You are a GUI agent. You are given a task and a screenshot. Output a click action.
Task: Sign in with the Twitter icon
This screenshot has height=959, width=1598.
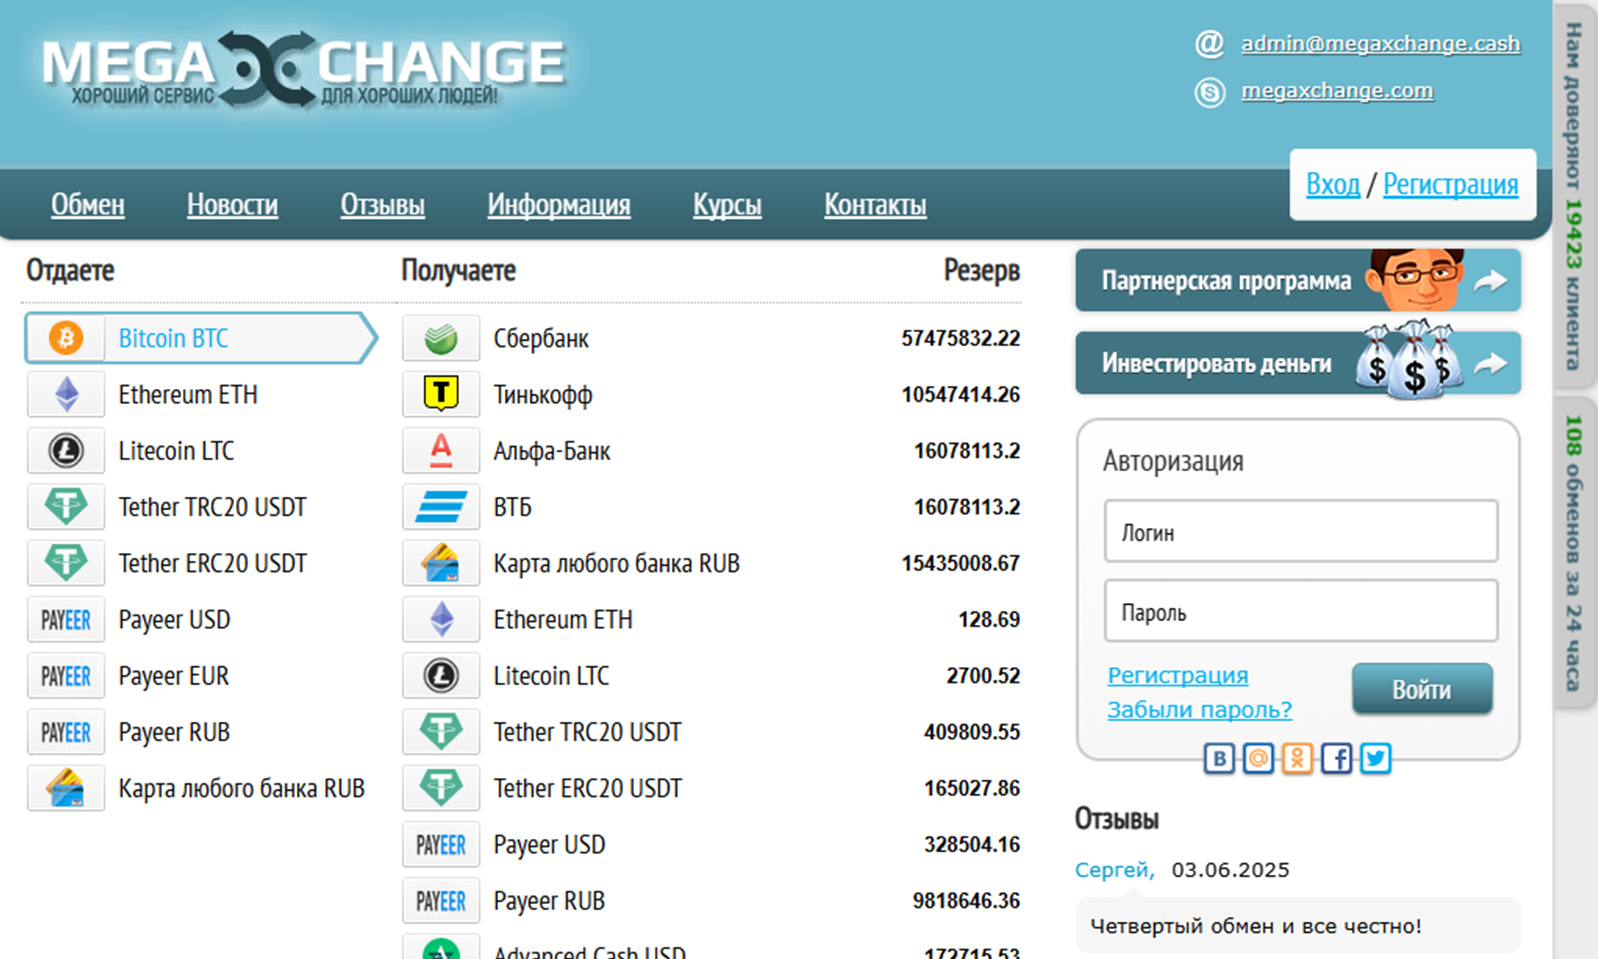click(1376, 759)
